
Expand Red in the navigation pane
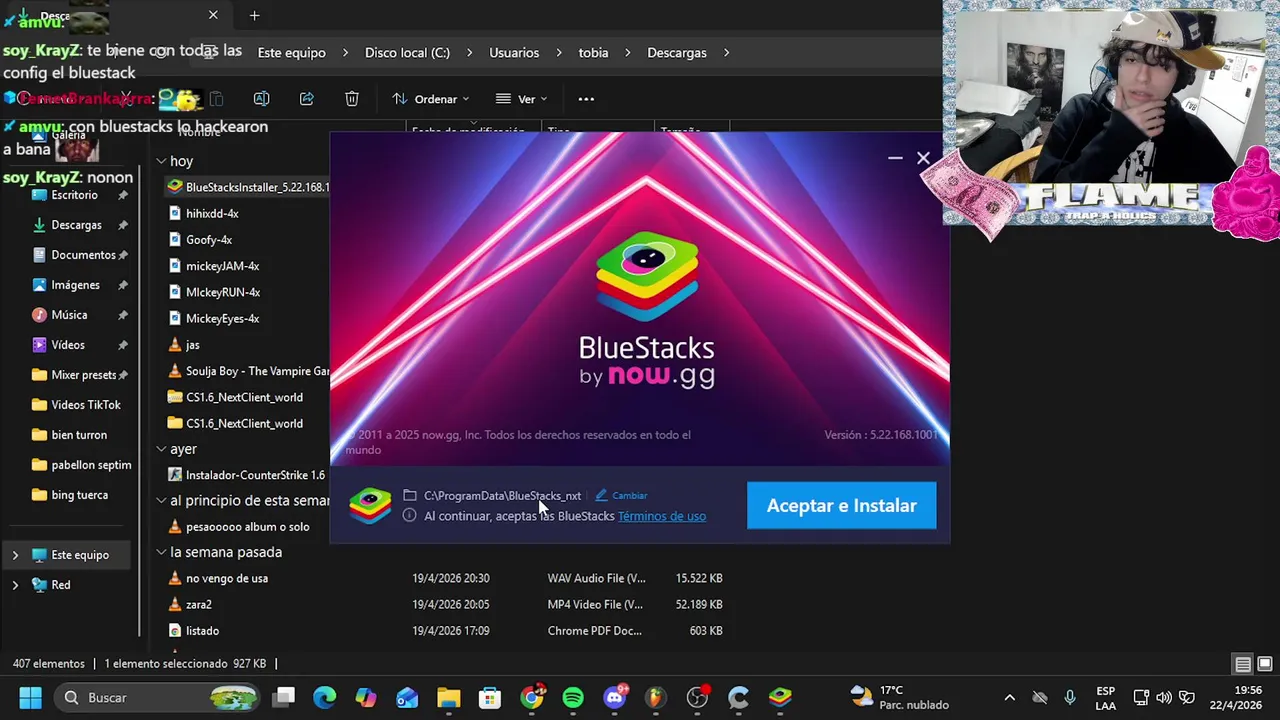tap(15, 585)
